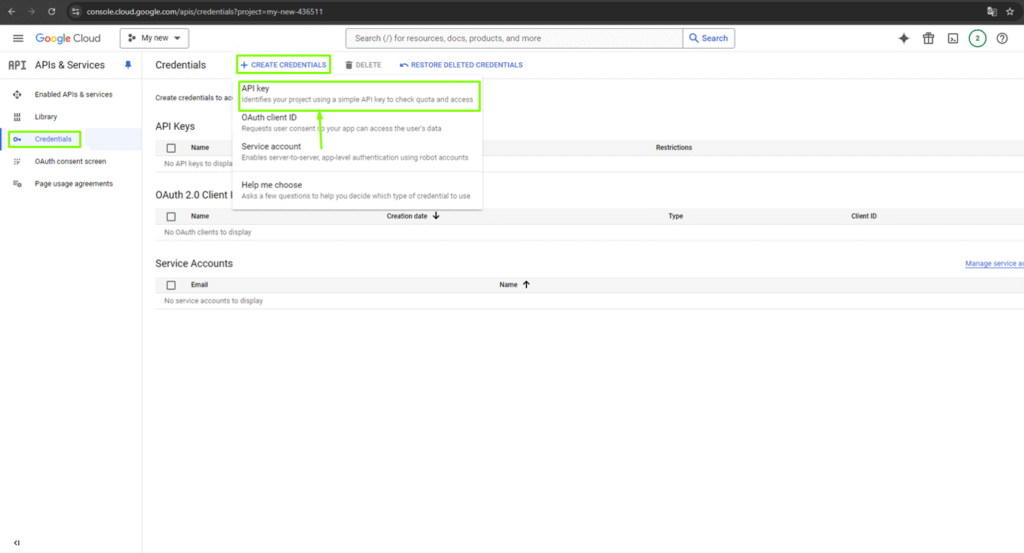Go forward using browser forward arrow
1024x553 pixels.
(31, 11)
